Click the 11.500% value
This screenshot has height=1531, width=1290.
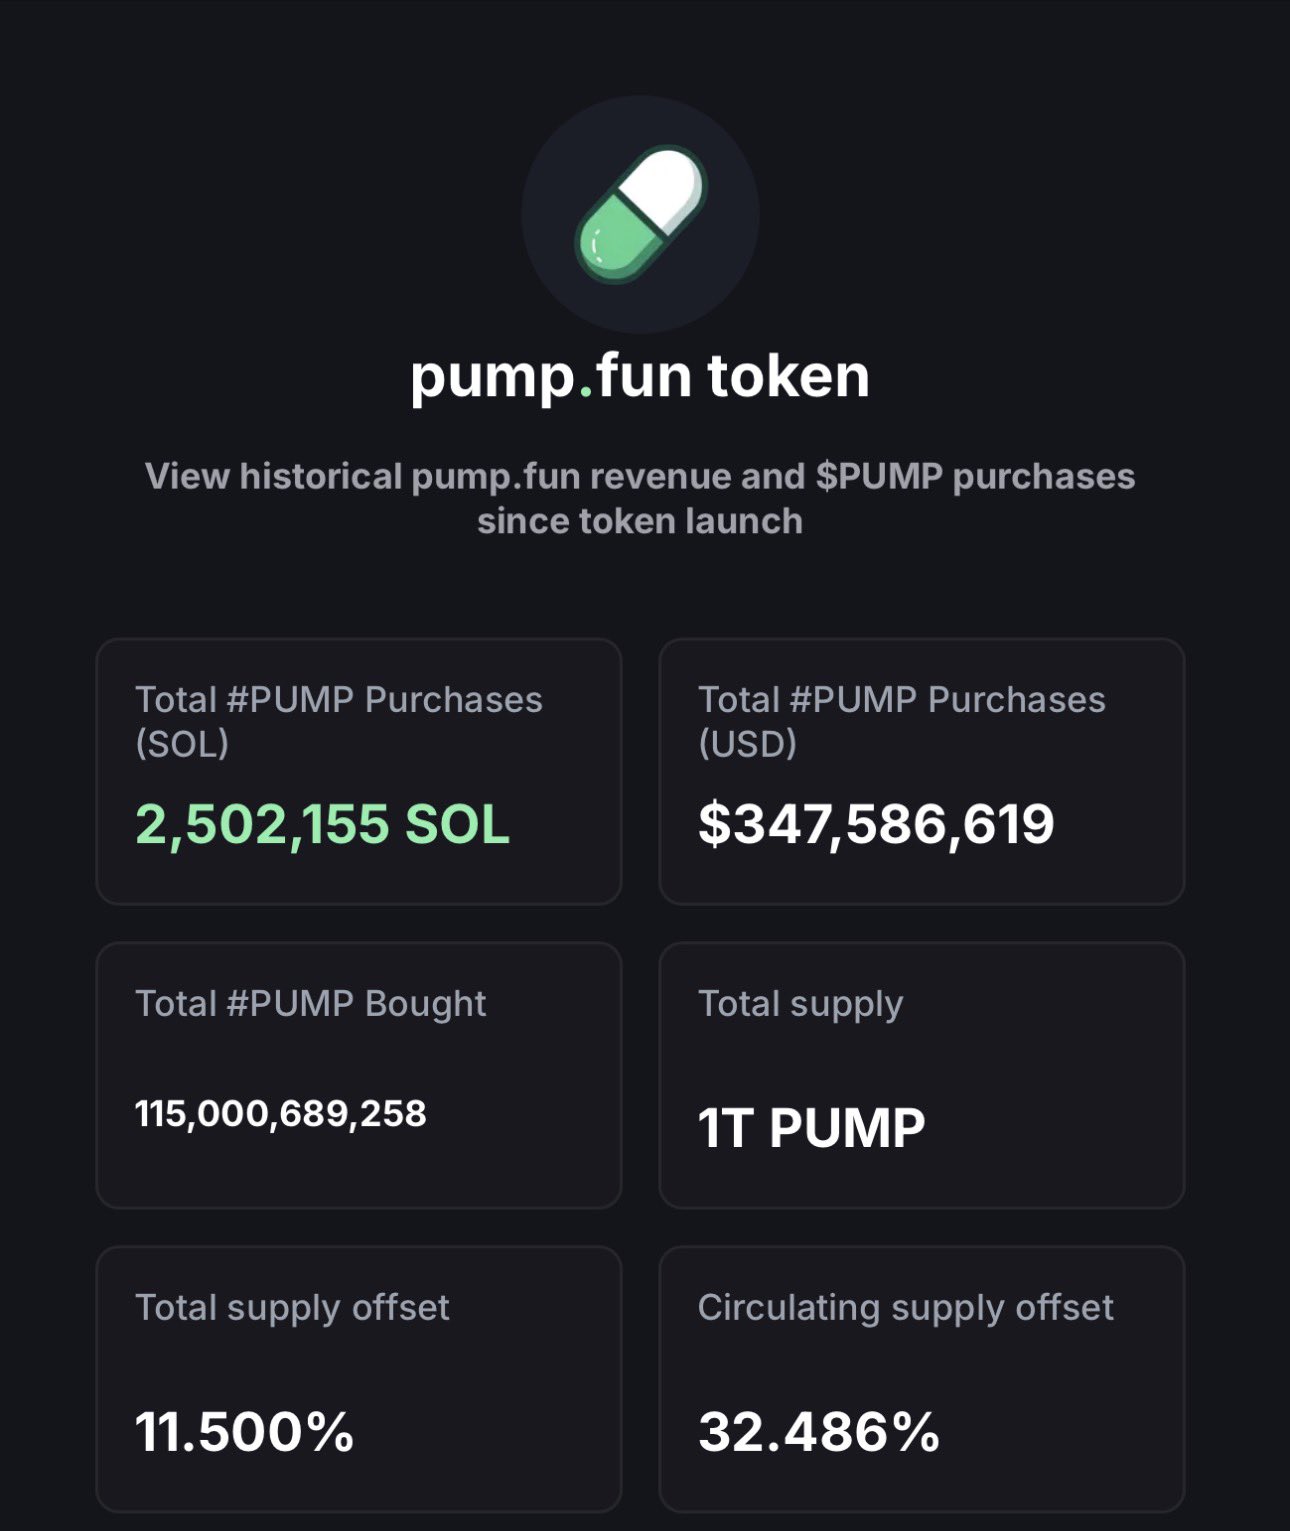point(244,1431)
